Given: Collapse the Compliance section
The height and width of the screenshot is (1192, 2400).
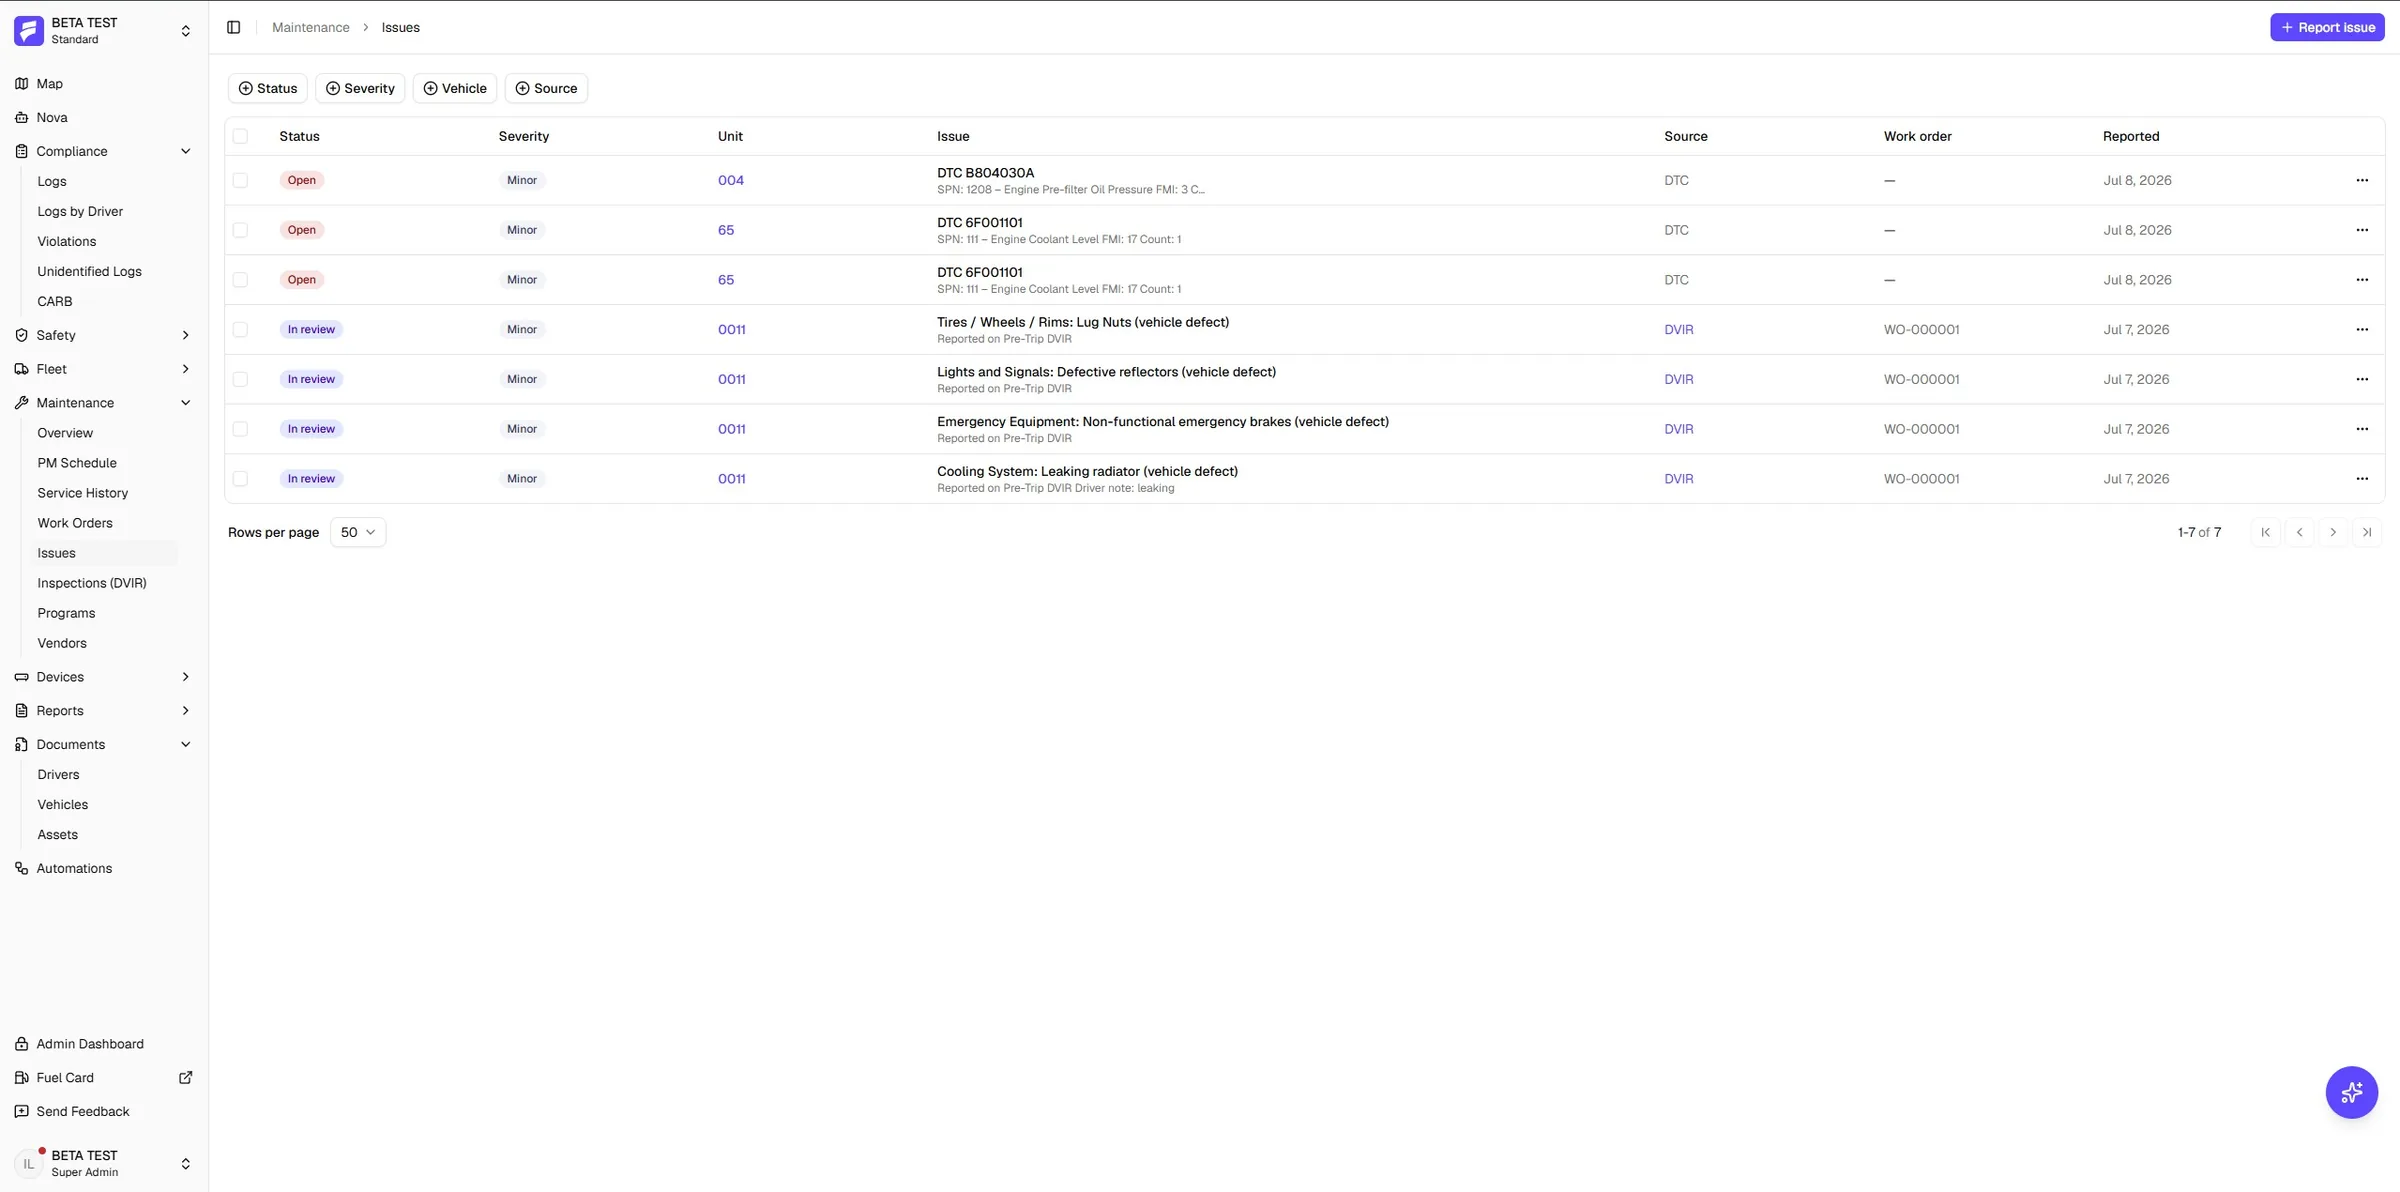Looking at the screenshot, I should tap(185, 151).
